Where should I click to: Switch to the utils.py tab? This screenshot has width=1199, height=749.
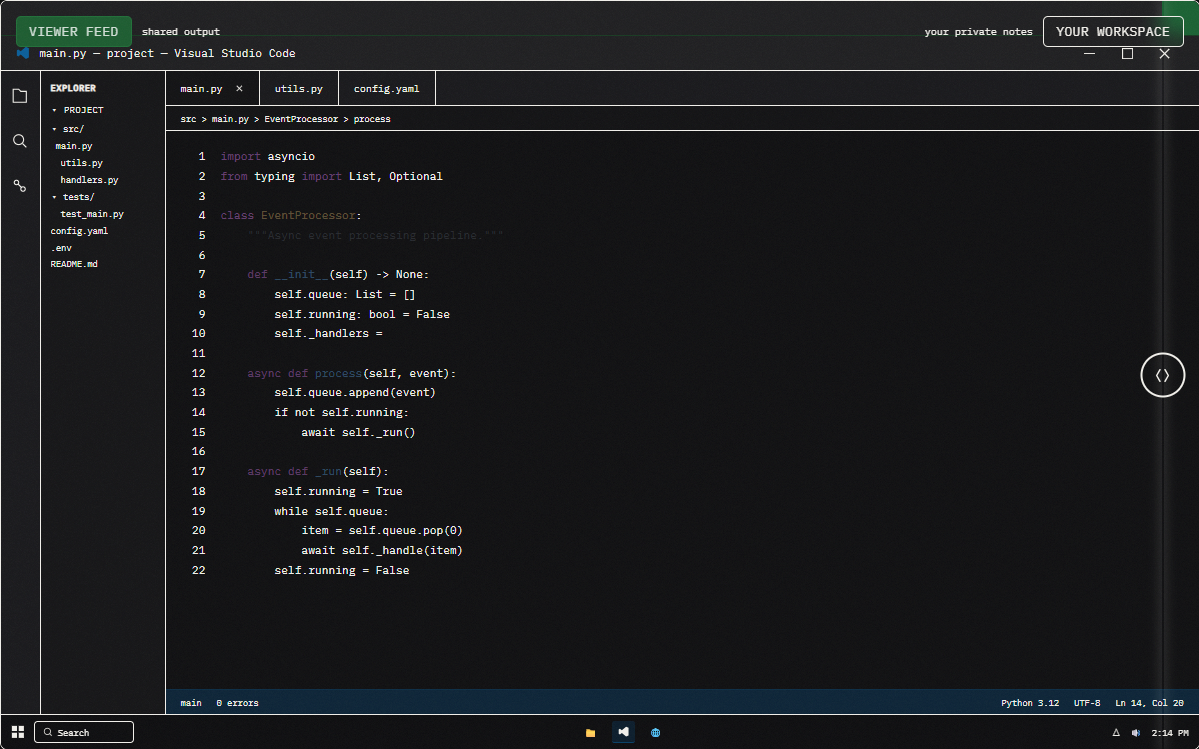coord(299,89)
